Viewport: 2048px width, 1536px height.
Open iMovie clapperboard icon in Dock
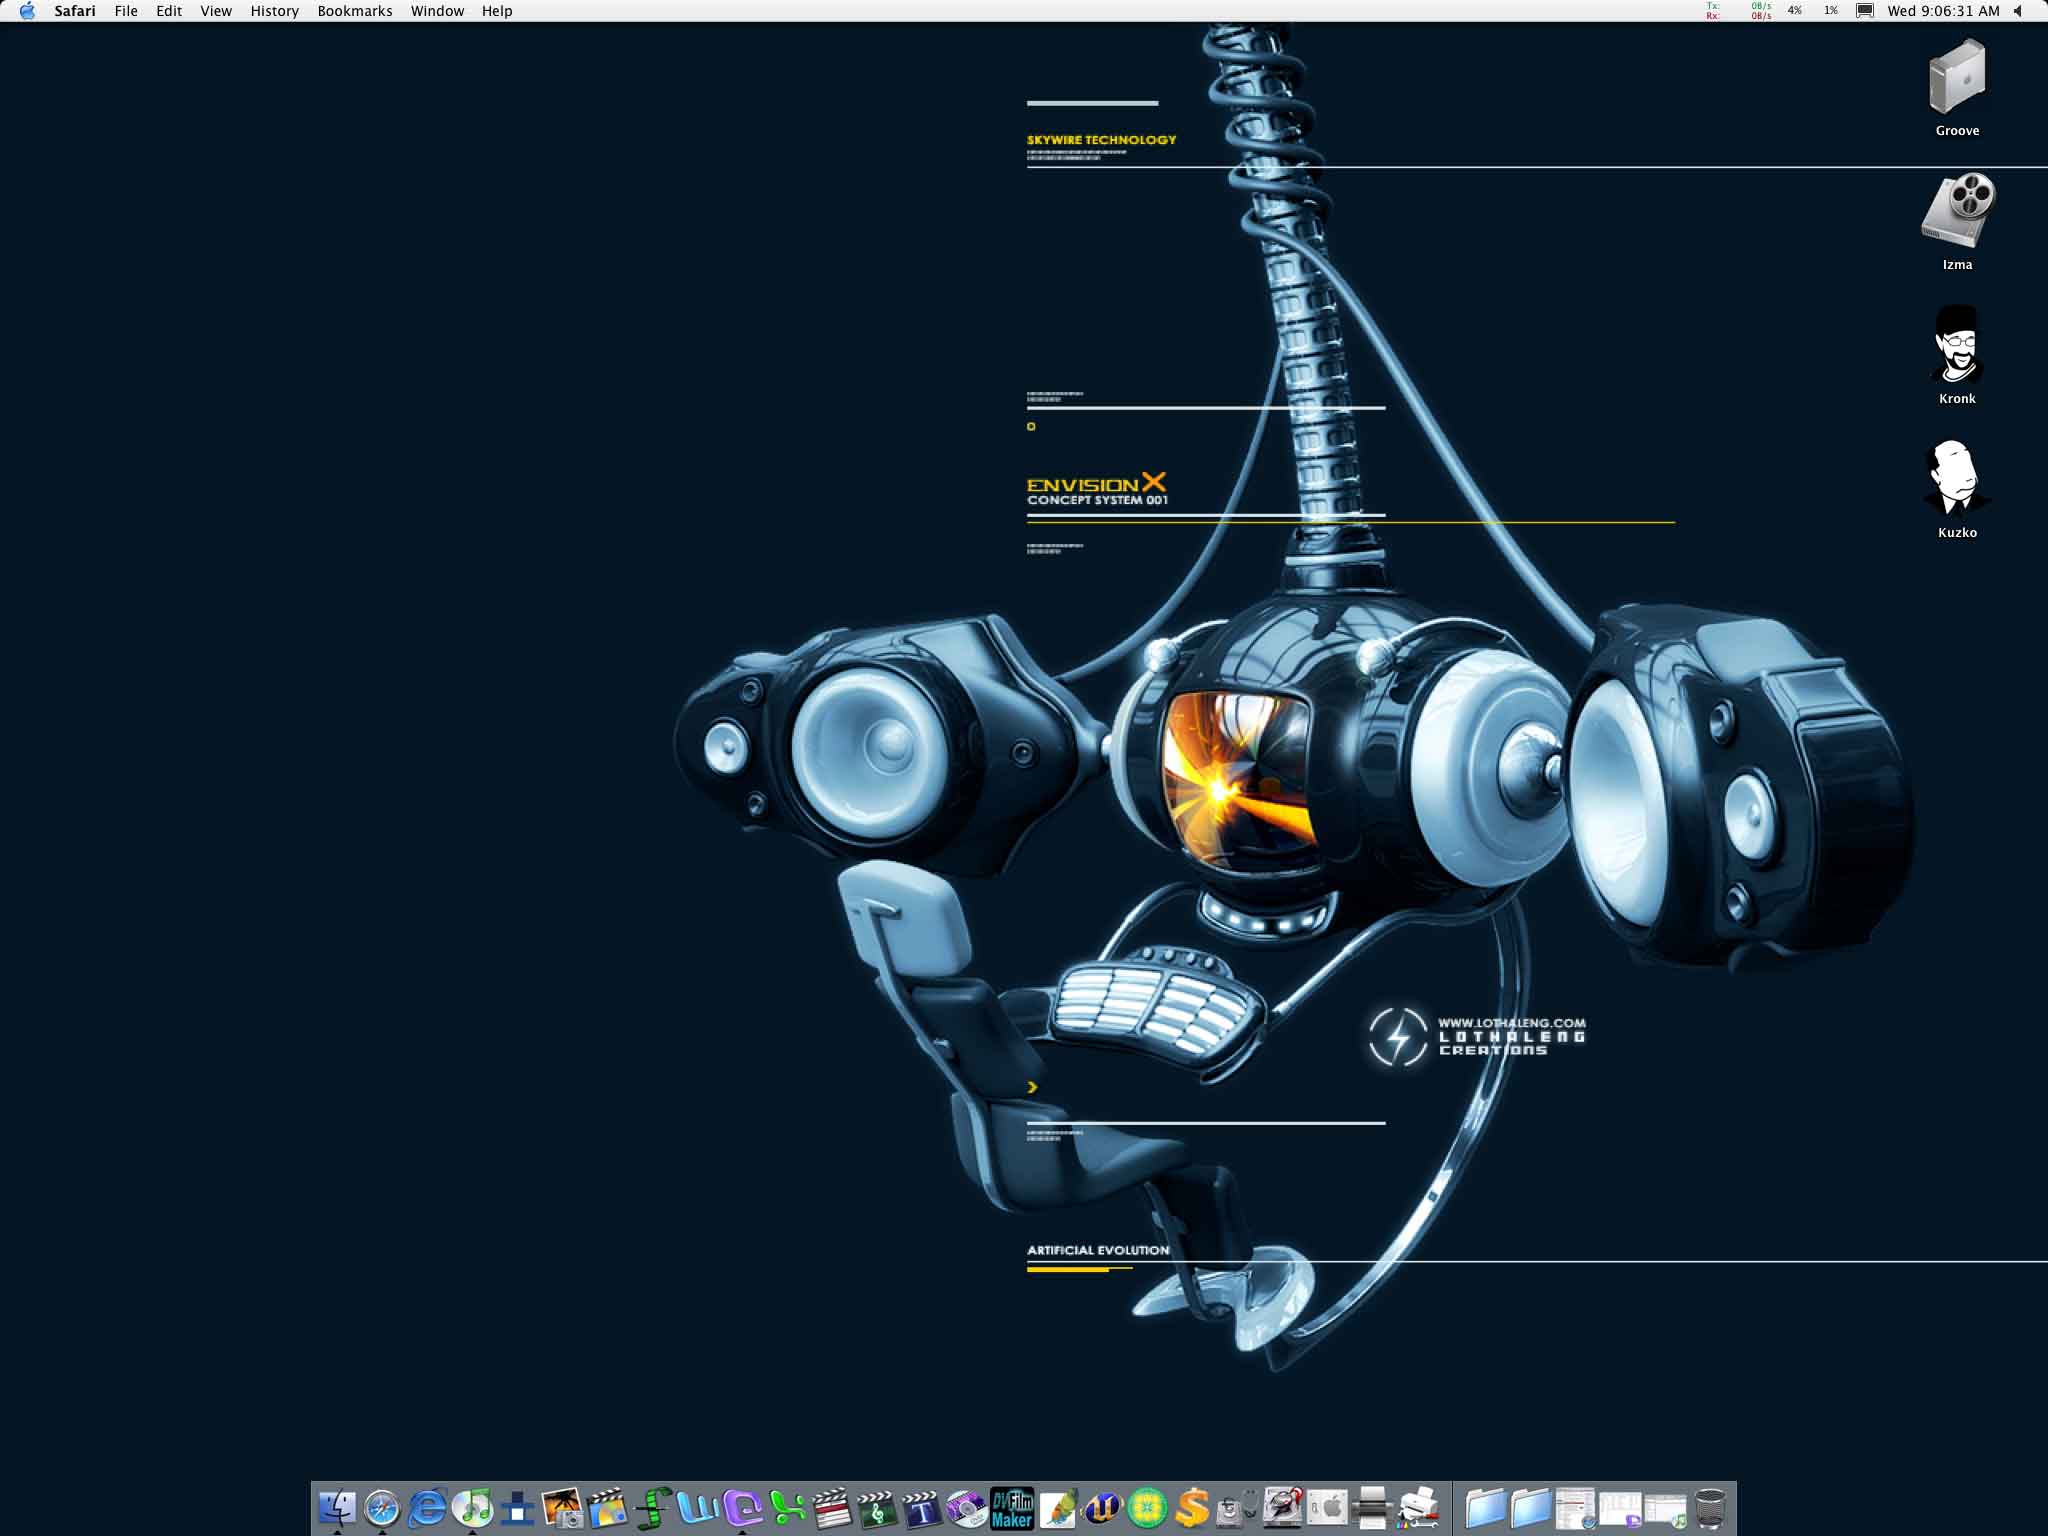607,1508
